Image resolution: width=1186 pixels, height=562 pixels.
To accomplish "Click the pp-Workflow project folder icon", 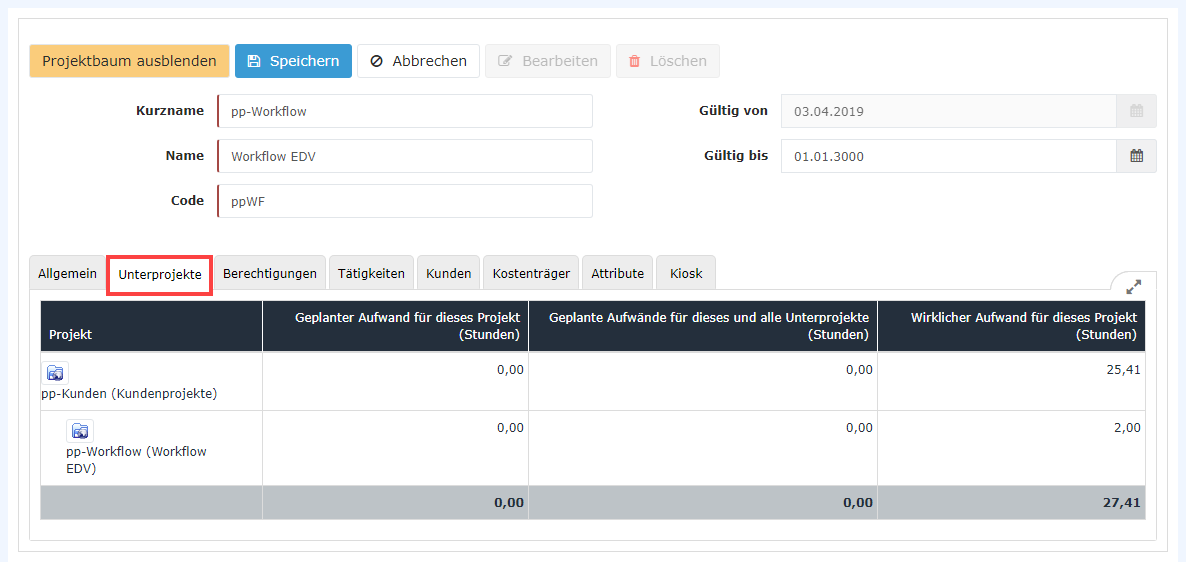I will pos(79,431).
